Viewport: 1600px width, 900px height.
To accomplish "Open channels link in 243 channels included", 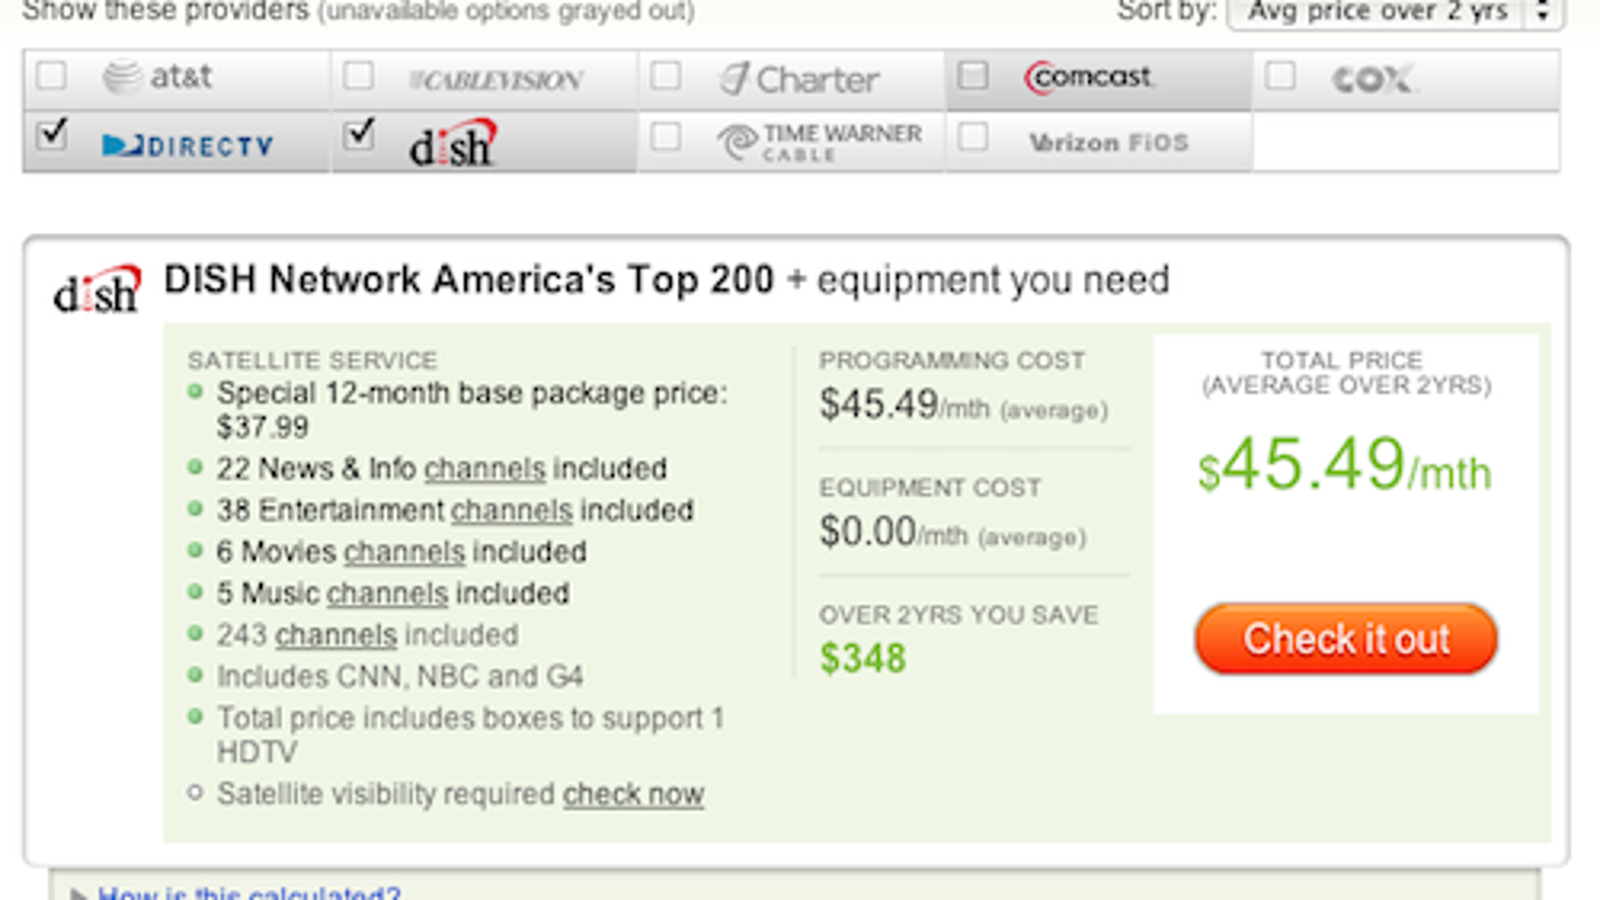I will click(x=336, y=635).
